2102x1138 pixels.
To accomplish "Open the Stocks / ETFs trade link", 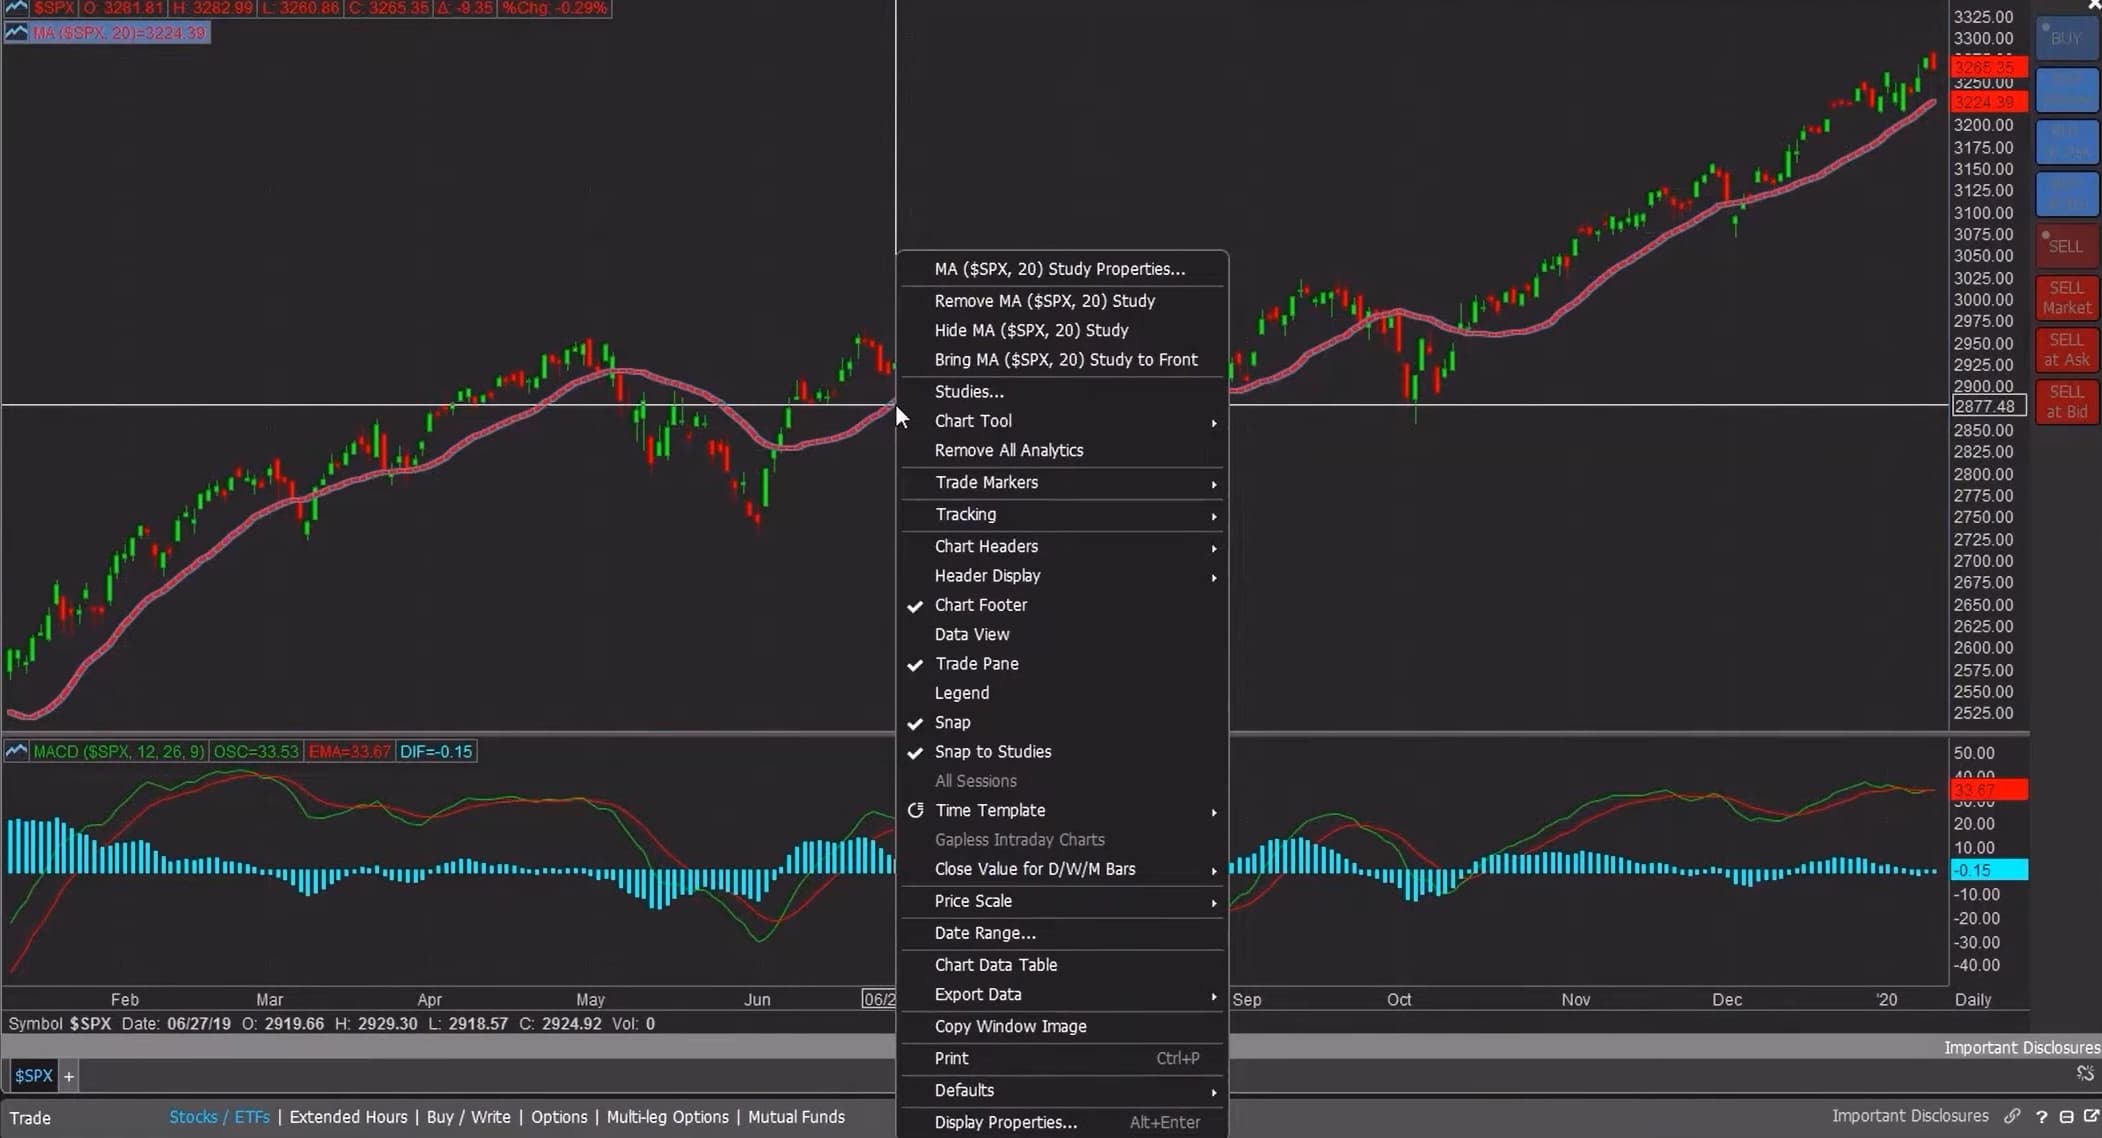I will pyautogui.click(x=219, y=1117).
